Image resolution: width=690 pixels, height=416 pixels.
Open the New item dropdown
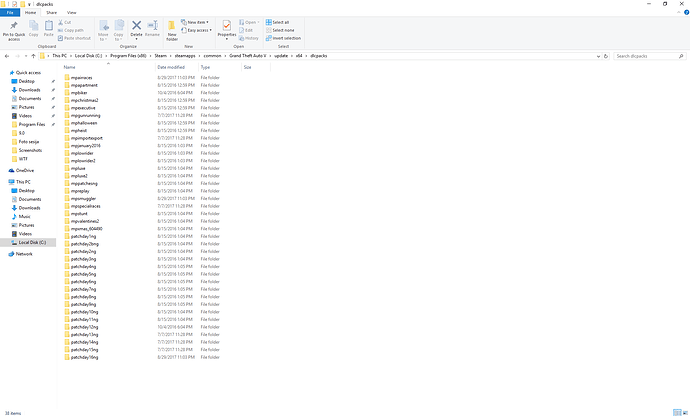(x=195, y=22)
